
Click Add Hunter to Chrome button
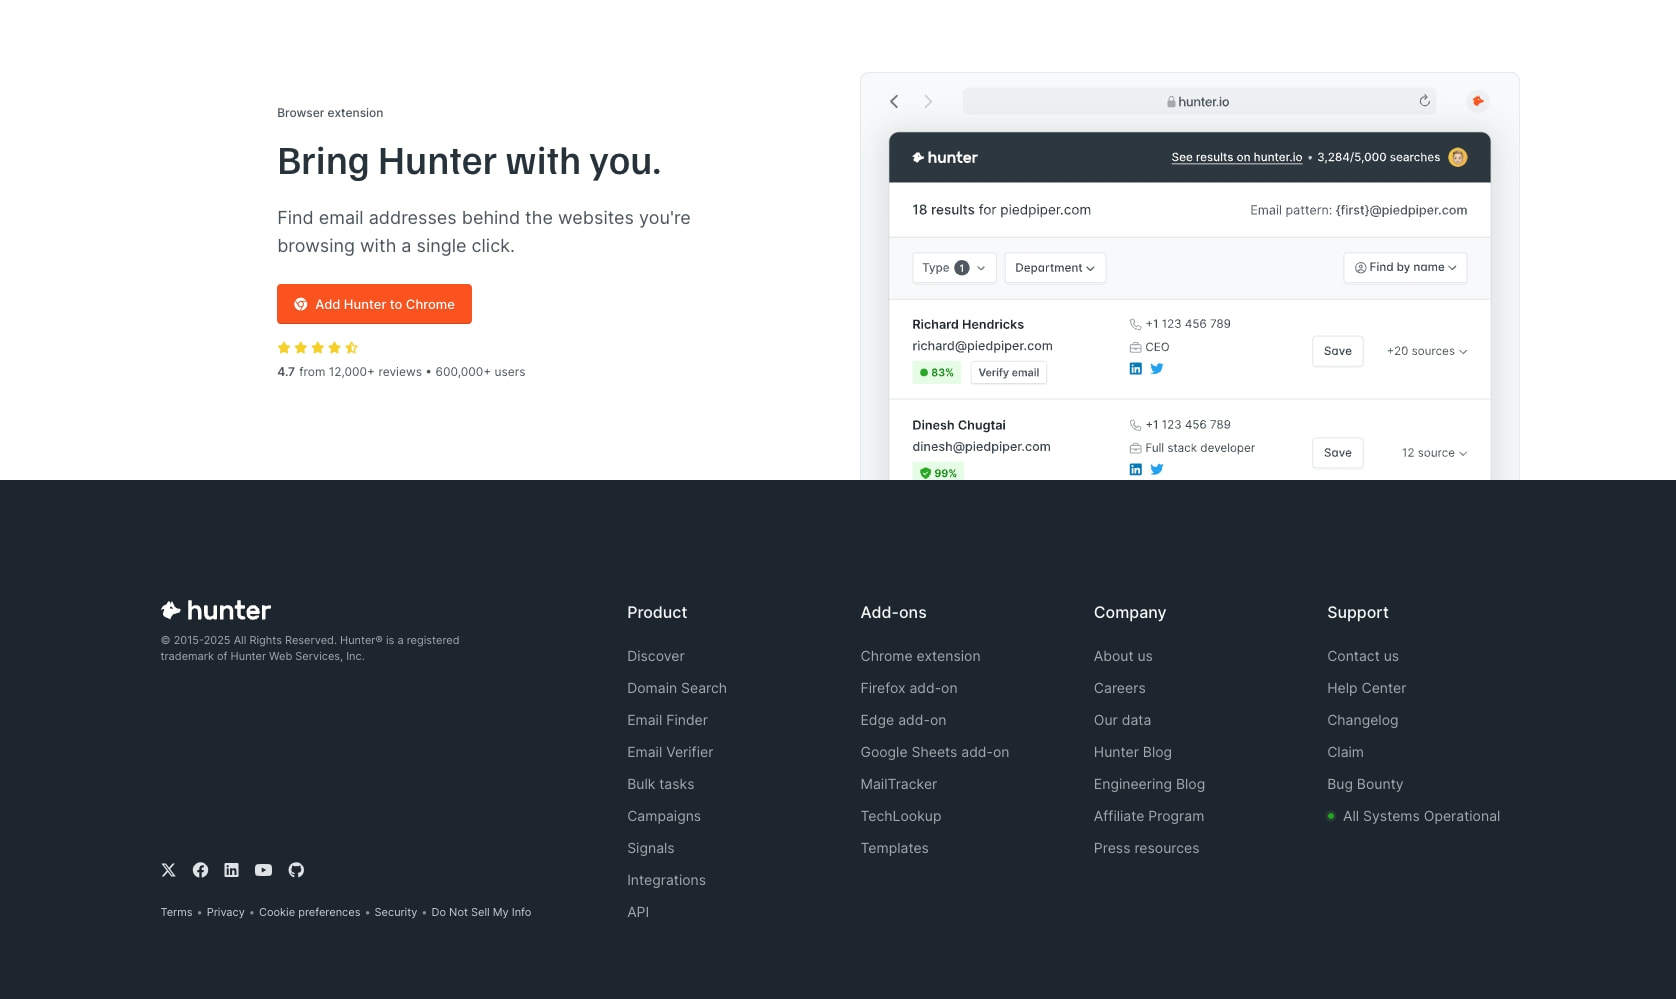(374, 304)
